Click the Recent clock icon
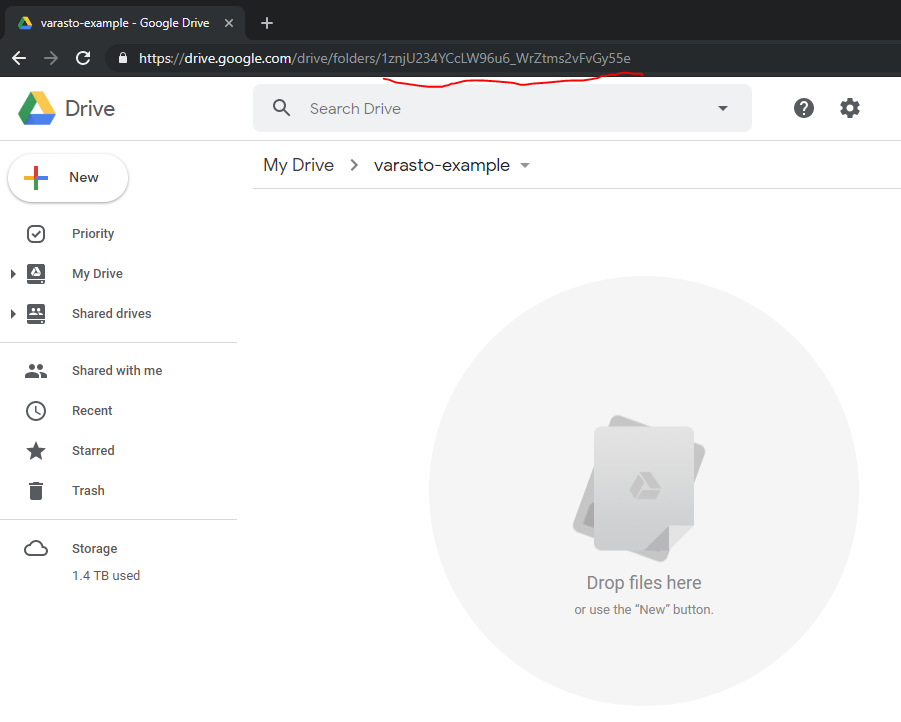This screenshot has width=901, height=722. point(36,411)
